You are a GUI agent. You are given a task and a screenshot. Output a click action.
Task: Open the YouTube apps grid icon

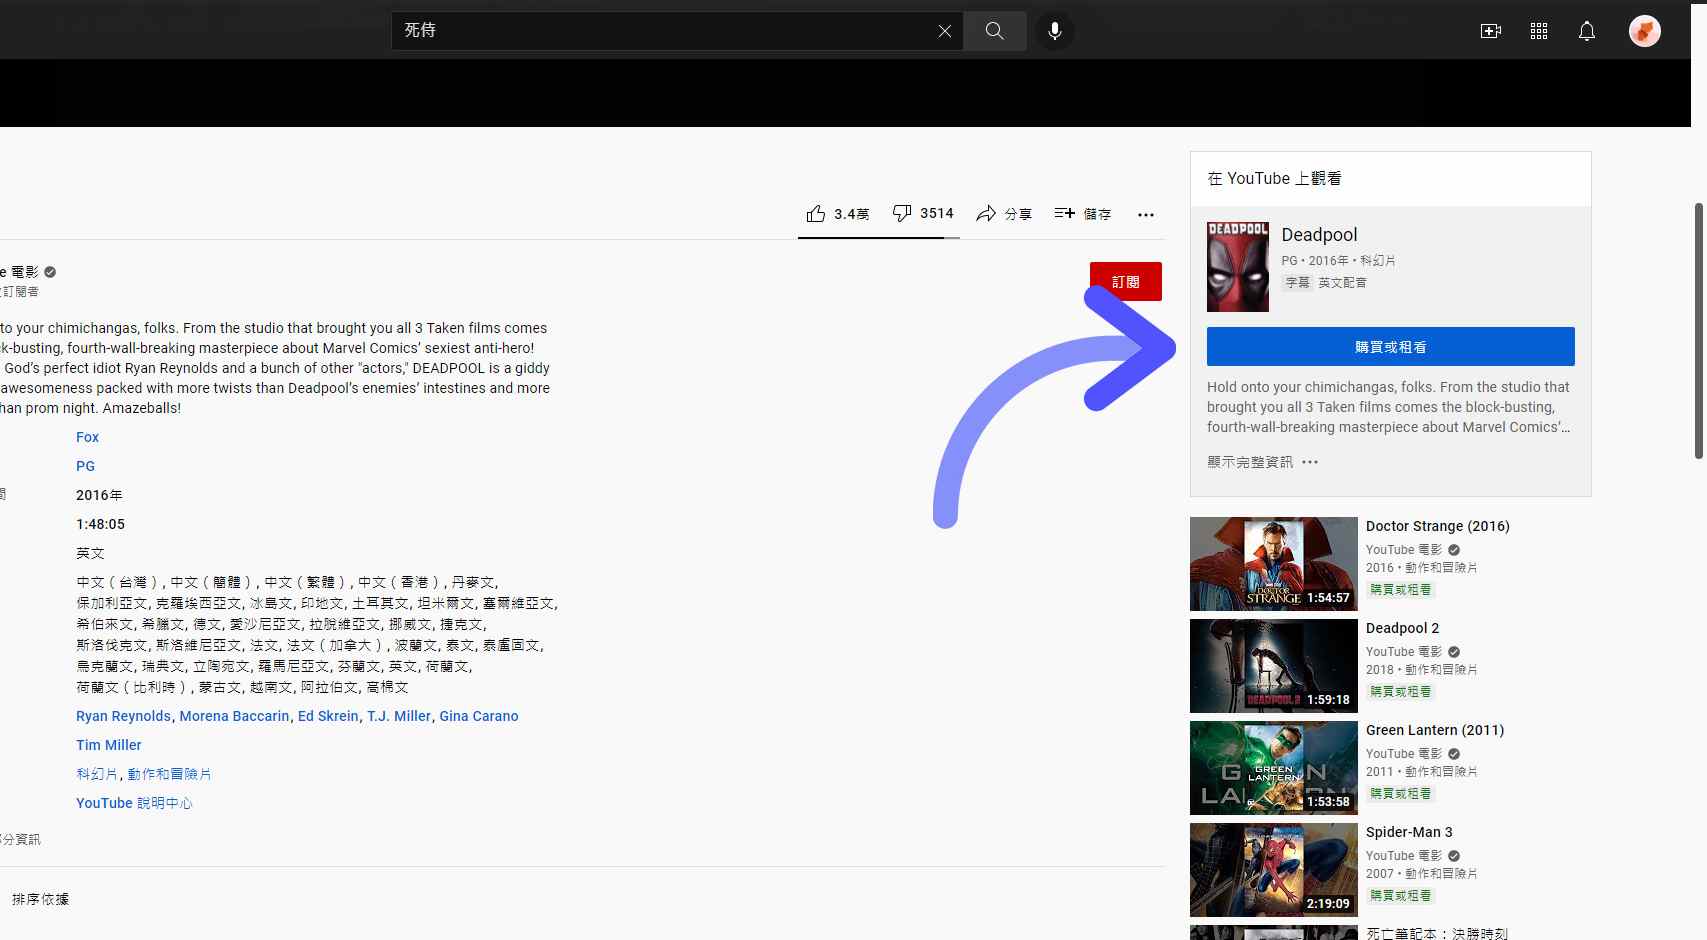[1539, 31]
